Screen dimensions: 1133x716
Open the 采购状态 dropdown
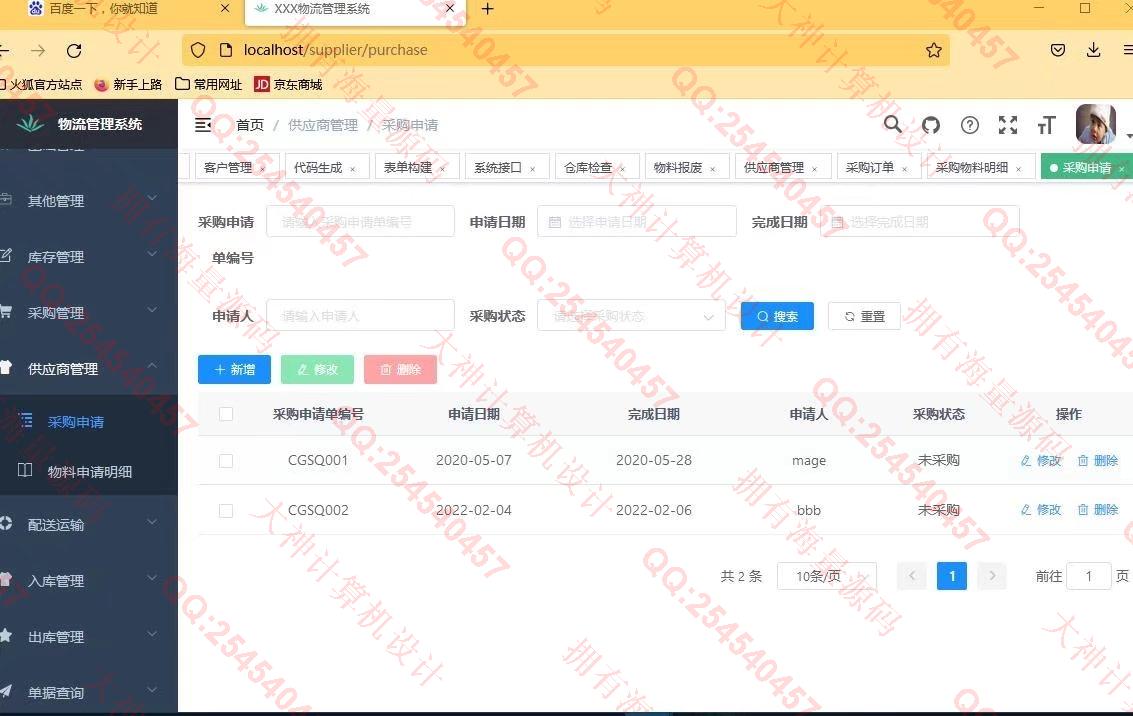[x=630, y=316]
